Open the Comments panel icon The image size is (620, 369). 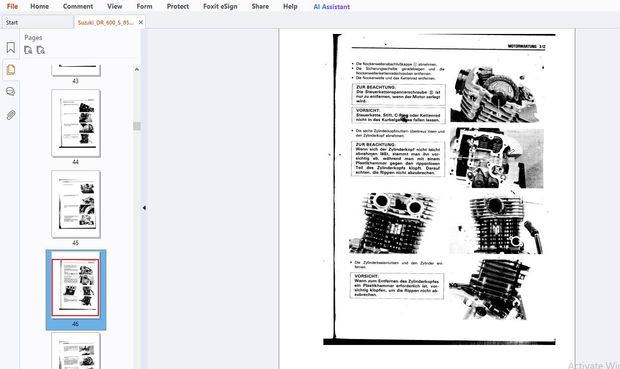[11, 92]
